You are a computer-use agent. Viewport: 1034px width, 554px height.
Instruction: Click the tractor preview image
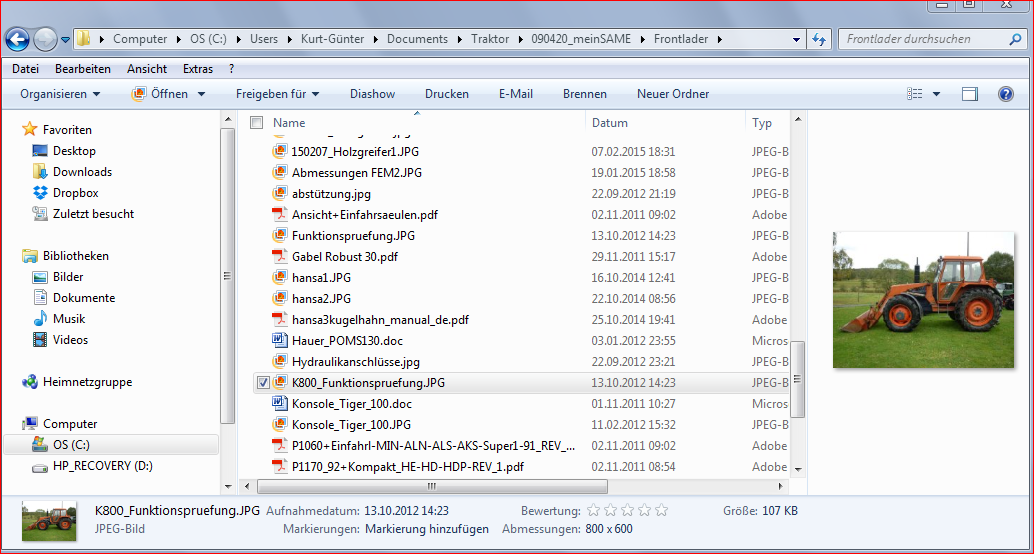click(x=909, y=299)
